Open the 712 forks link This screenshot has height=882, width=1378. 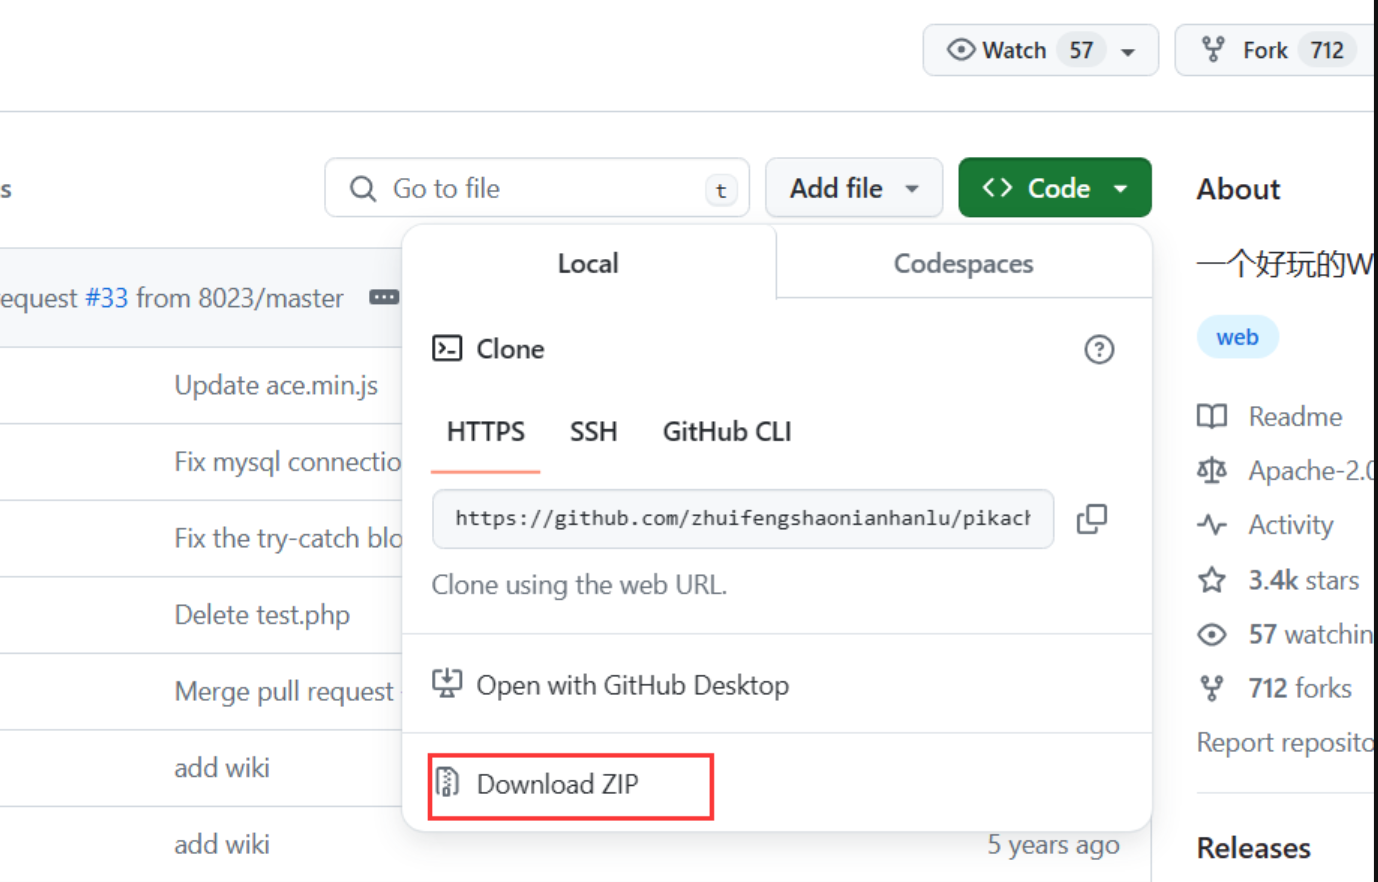pyautogui.click(x=1300, y=688)
